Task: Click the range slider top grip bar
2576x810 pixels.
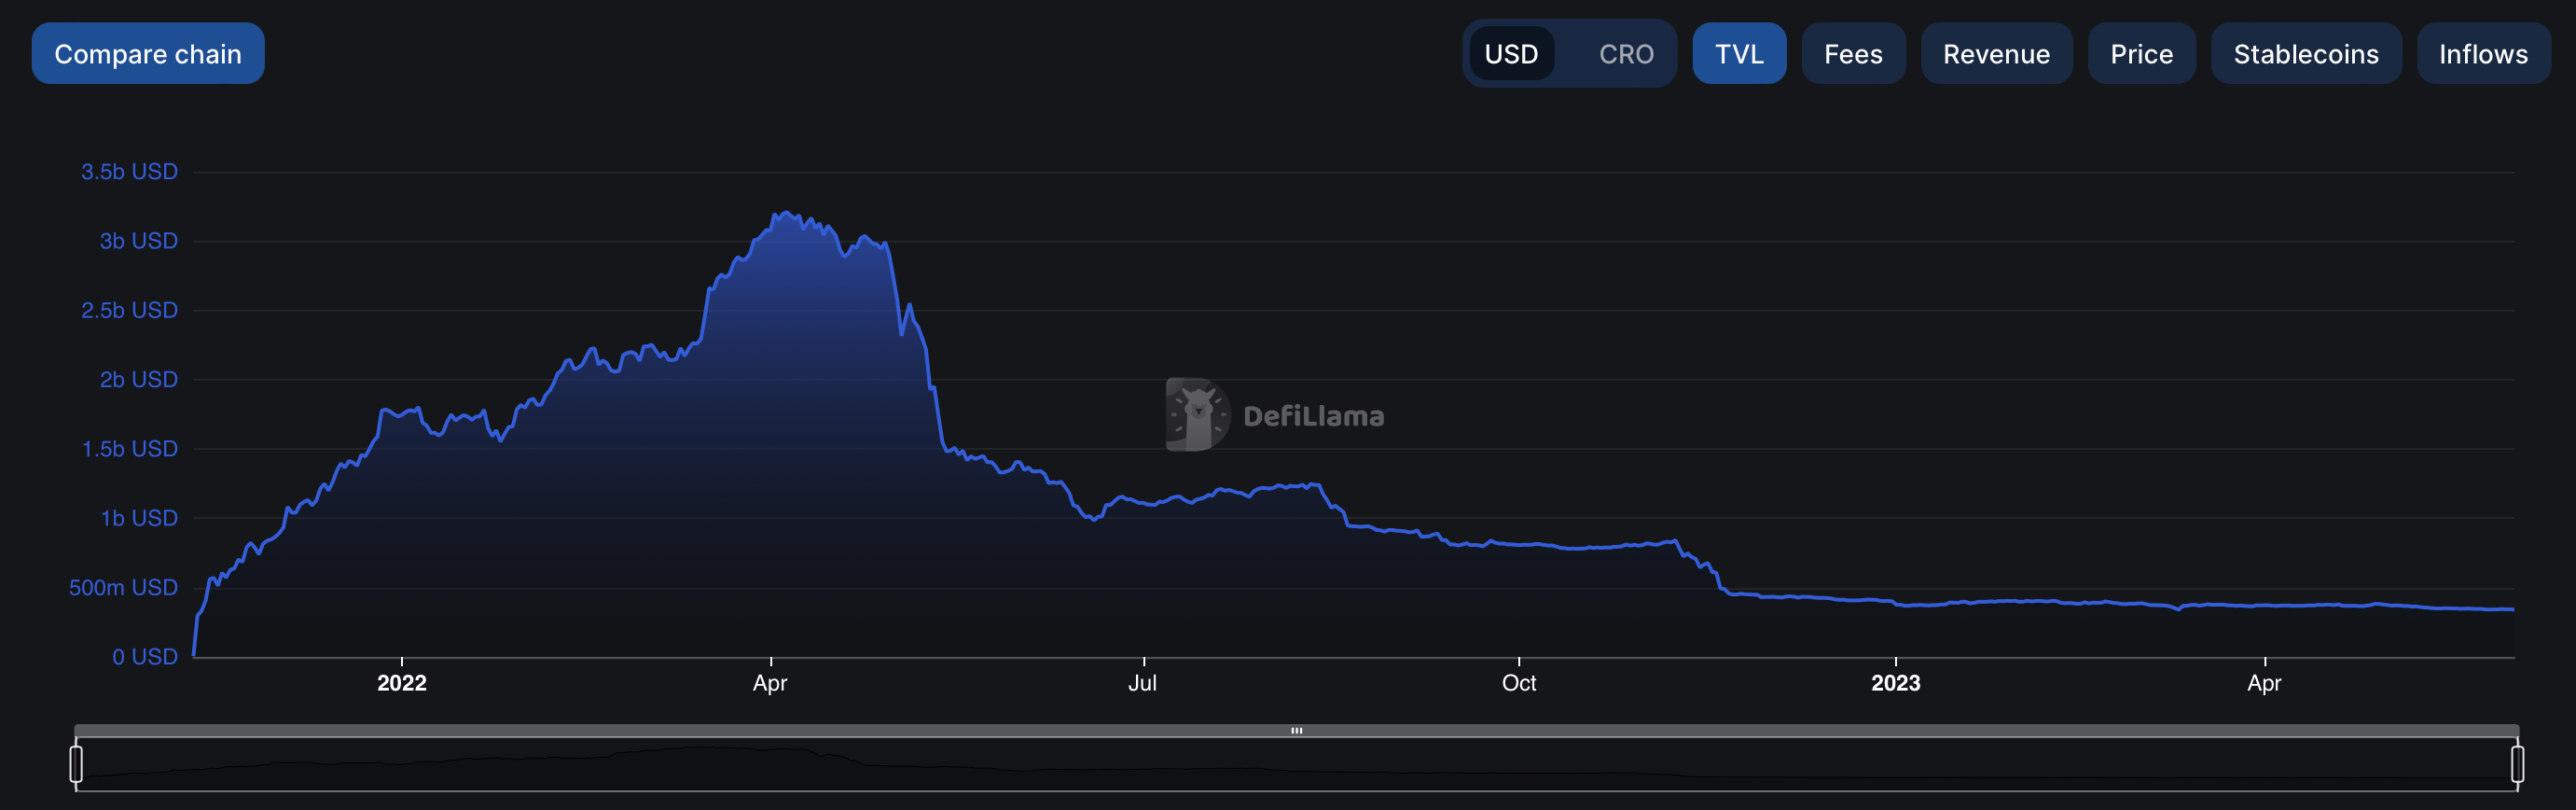Action: [1296, 730]
